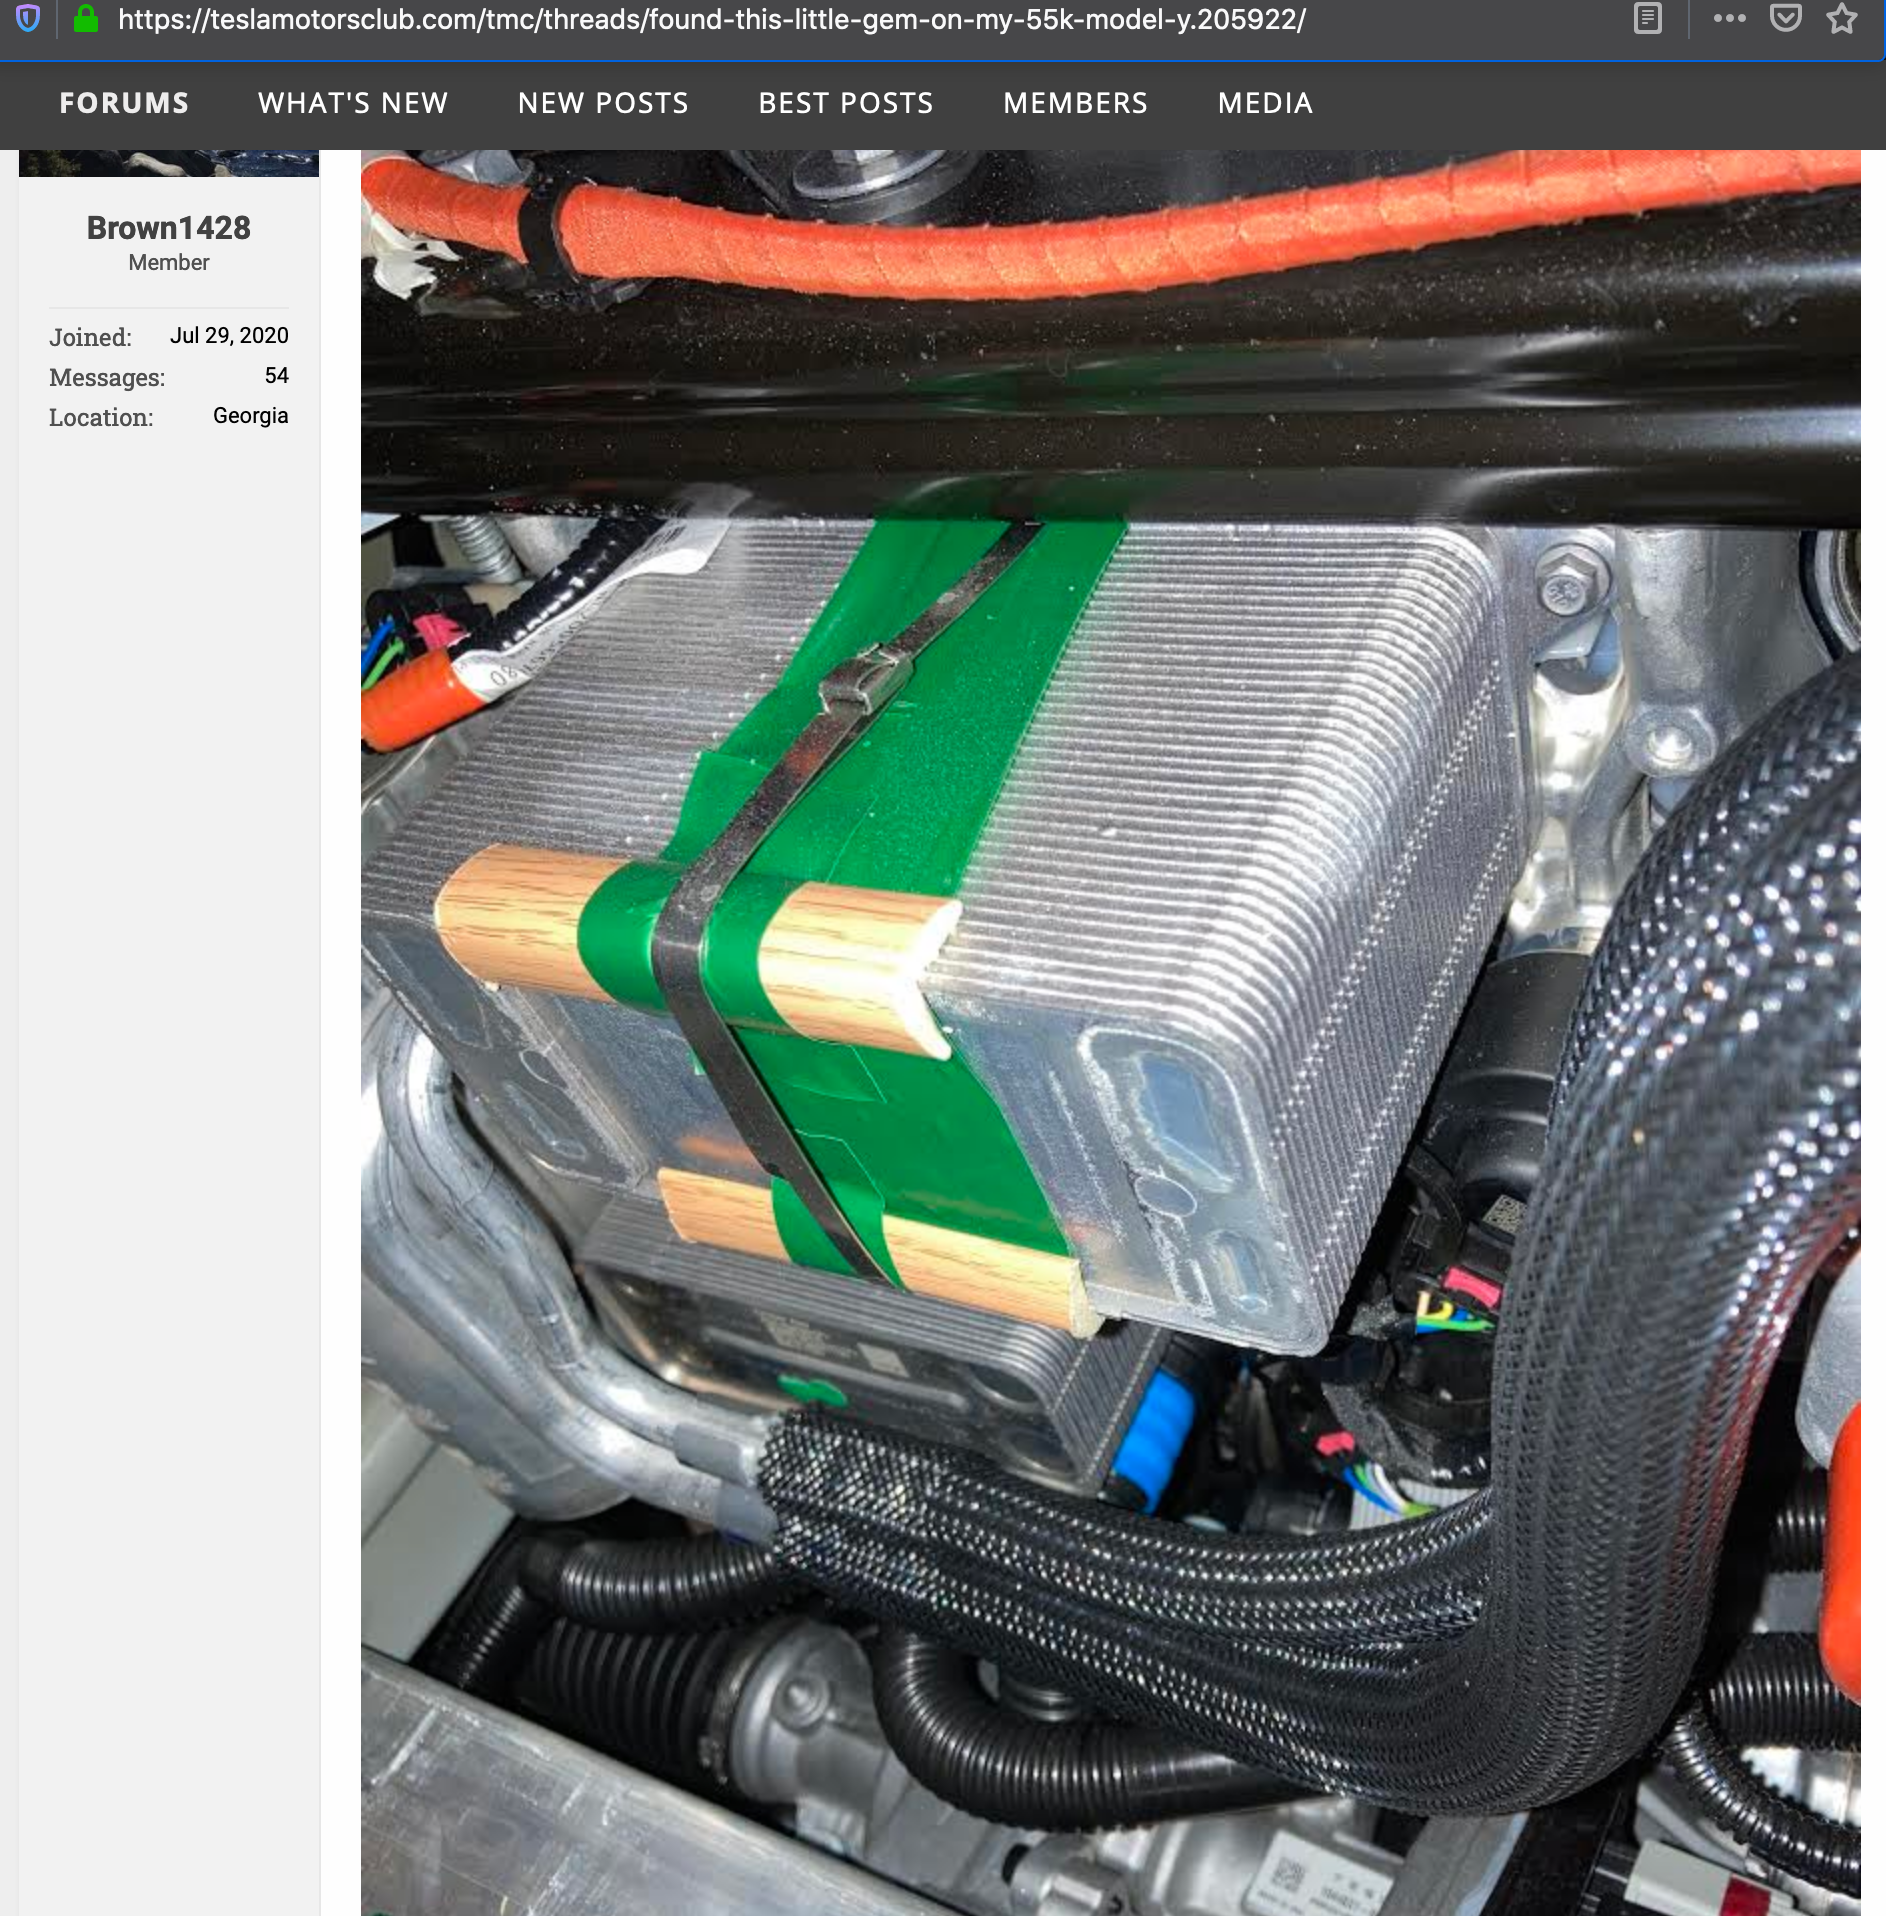Screen dimensions: 1886x1916
Task: Select BEST POSTS from the navigation bar
Action: pyautogui.click(x=846, y=103)
